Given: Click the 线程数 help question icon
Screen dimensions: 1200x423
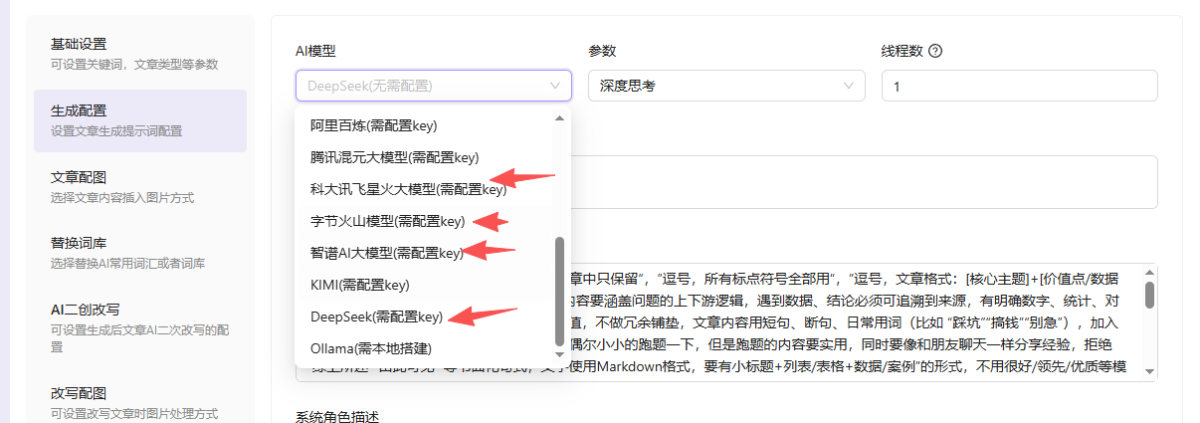Looking at the screenshot, I should pyautogui.click(x=936, y=50).
